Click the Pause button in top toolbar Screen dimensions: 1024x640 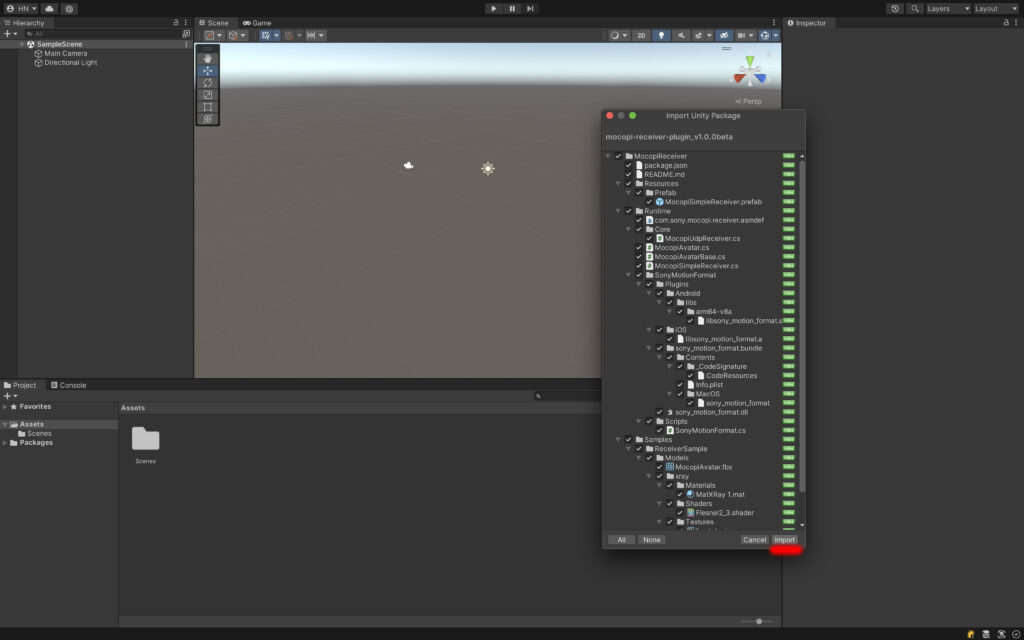coord(512,8)
